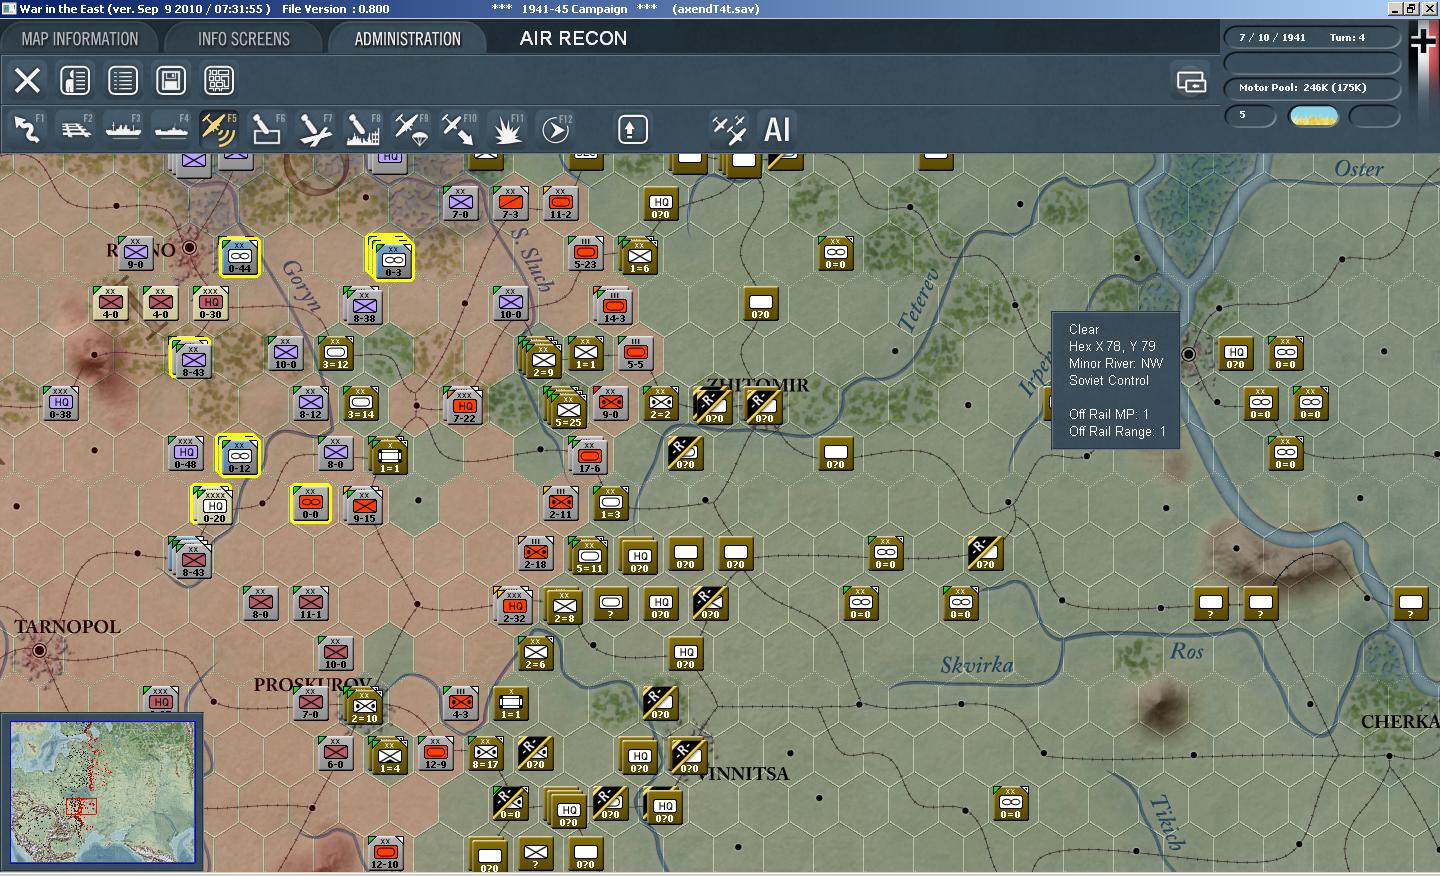The image size is (1440, 876).
Task: Select the unit counter labeled 8-38
Action: point(364,305)
